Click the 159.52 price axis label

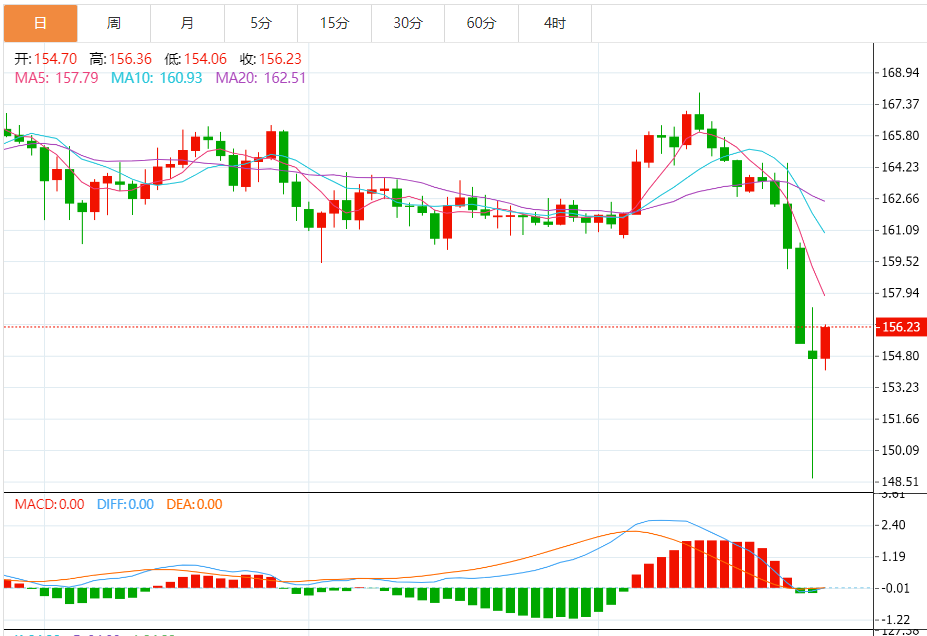[900, 261]
